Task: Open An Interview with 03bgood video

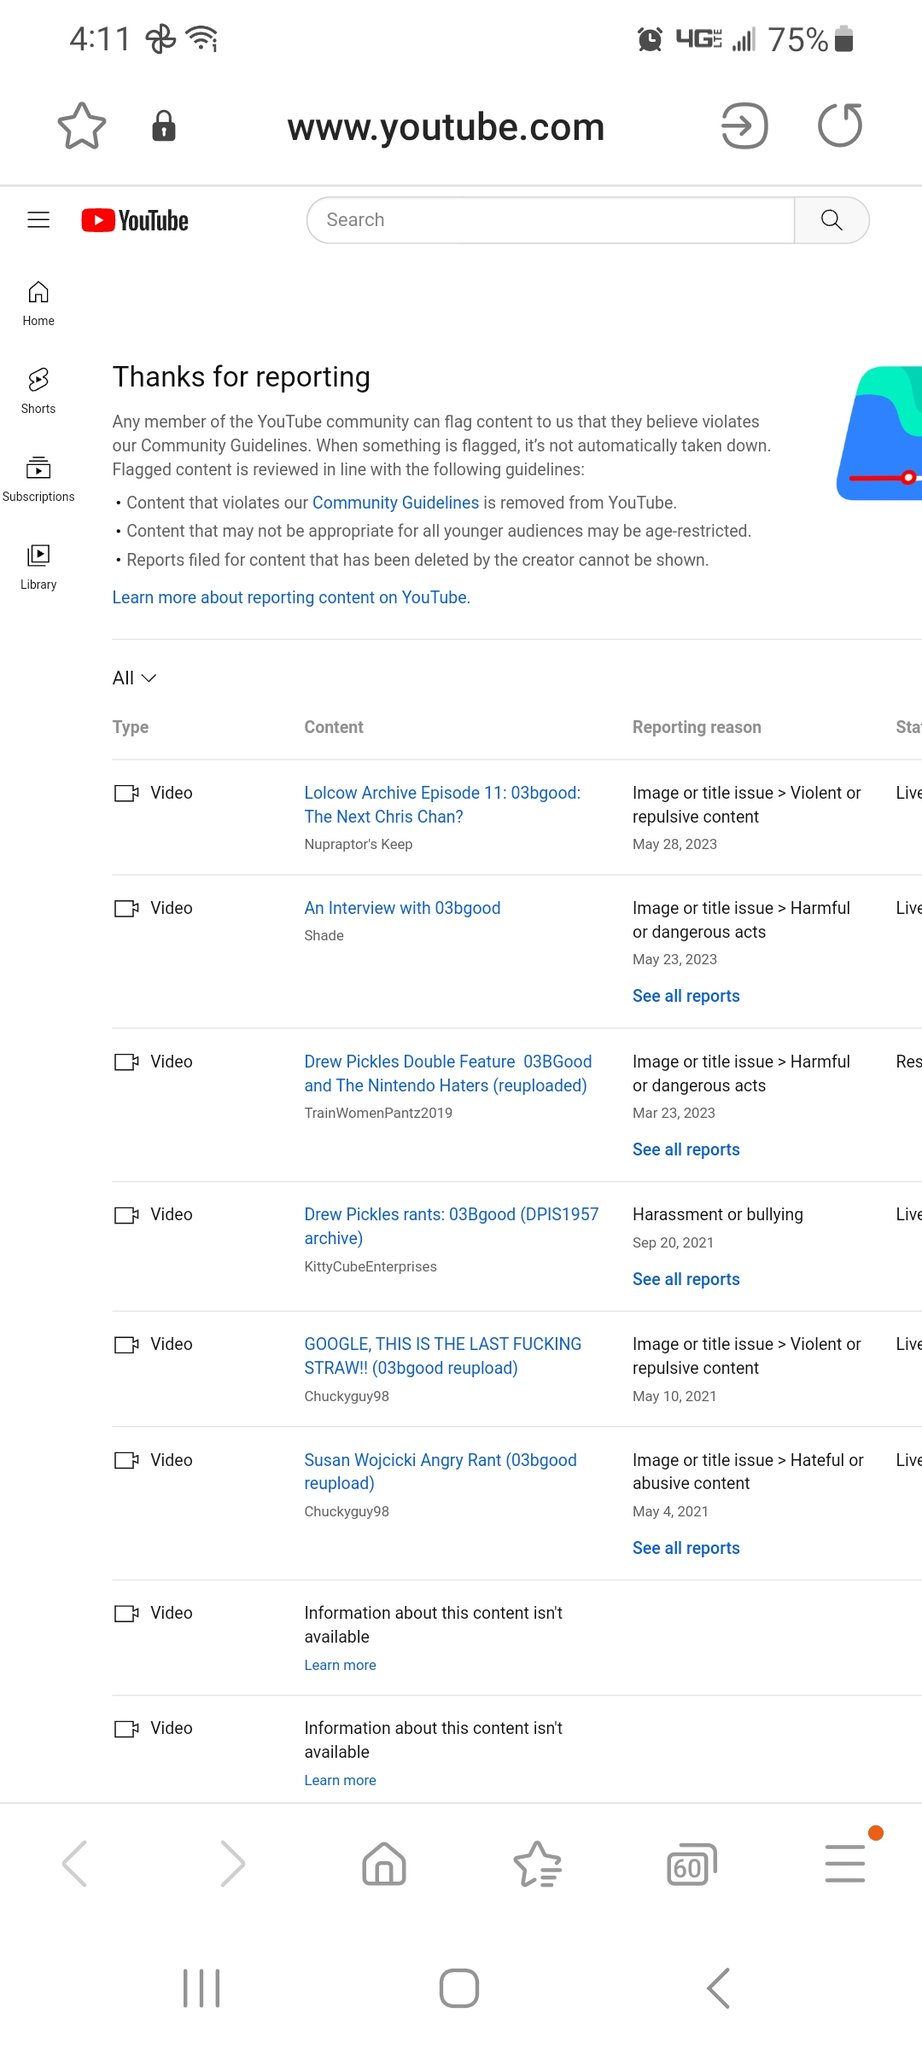Action: click(x=402, y=908)
